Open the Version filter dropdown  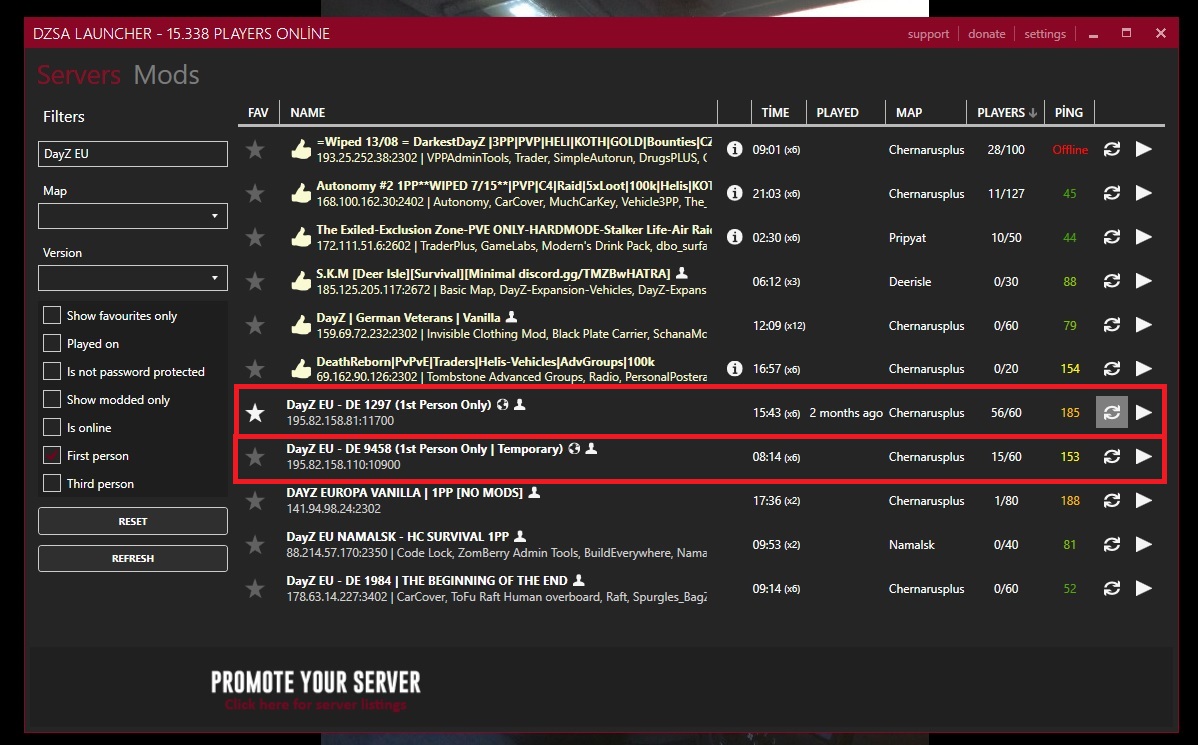[133, 278]
